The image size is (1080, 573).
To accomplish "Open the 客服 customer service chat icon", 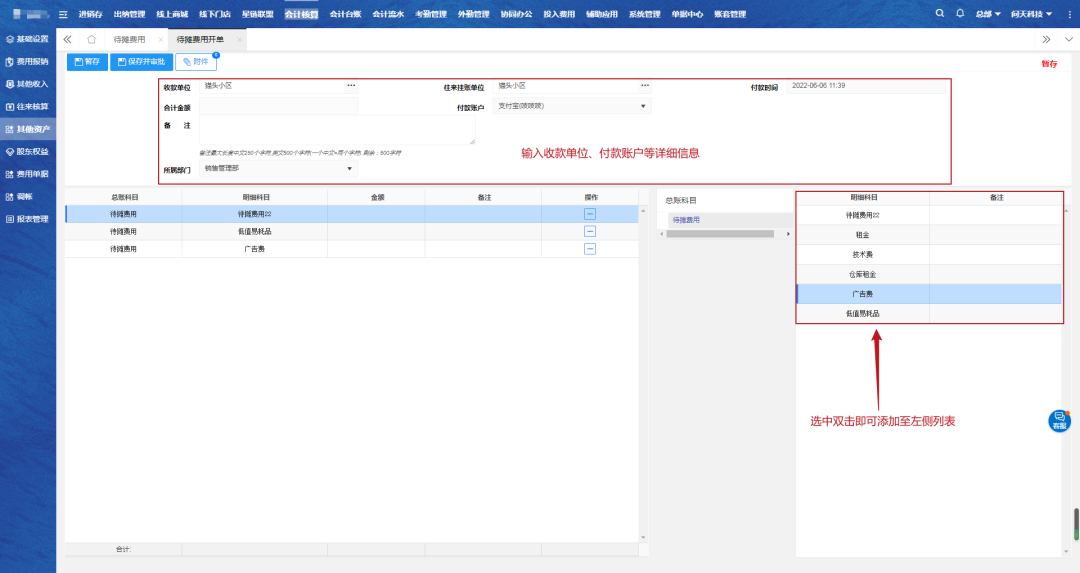I will point(1059,421).
